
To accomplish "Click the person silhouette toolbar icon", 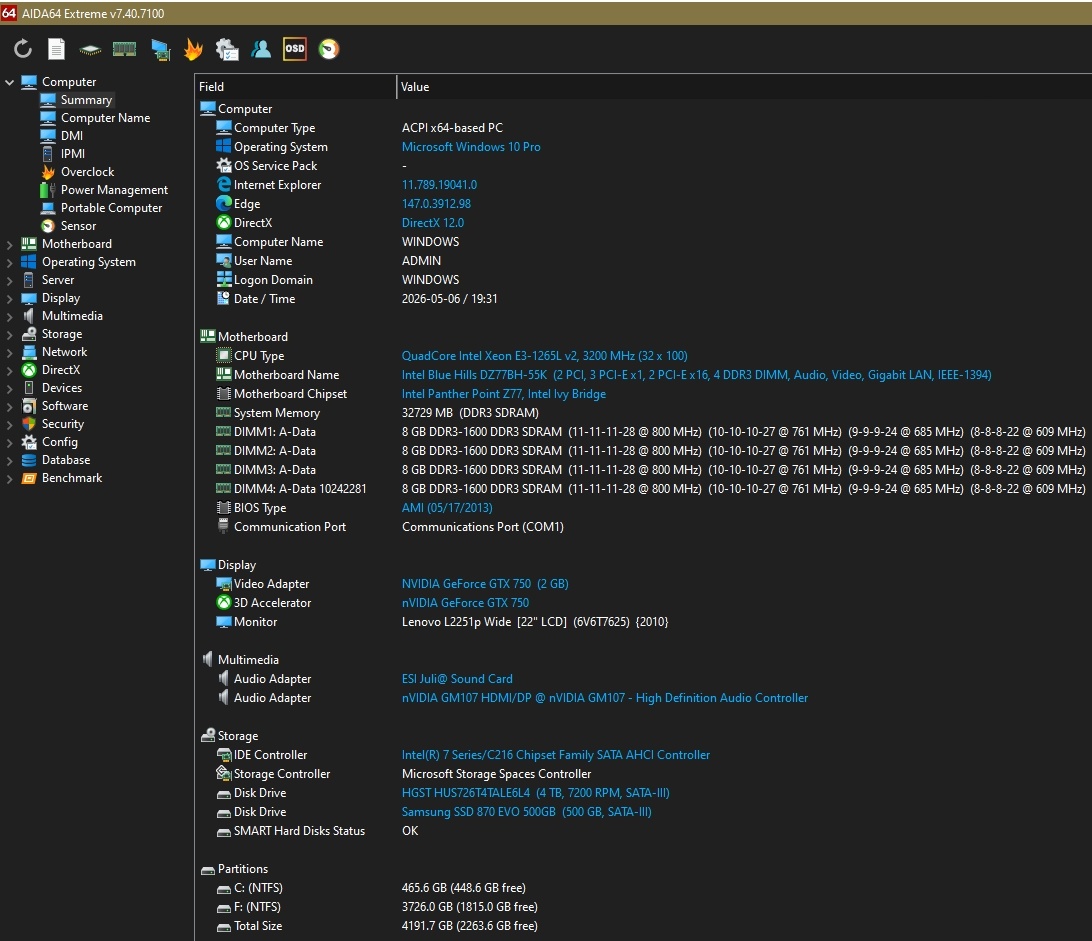I will point(261,49).
